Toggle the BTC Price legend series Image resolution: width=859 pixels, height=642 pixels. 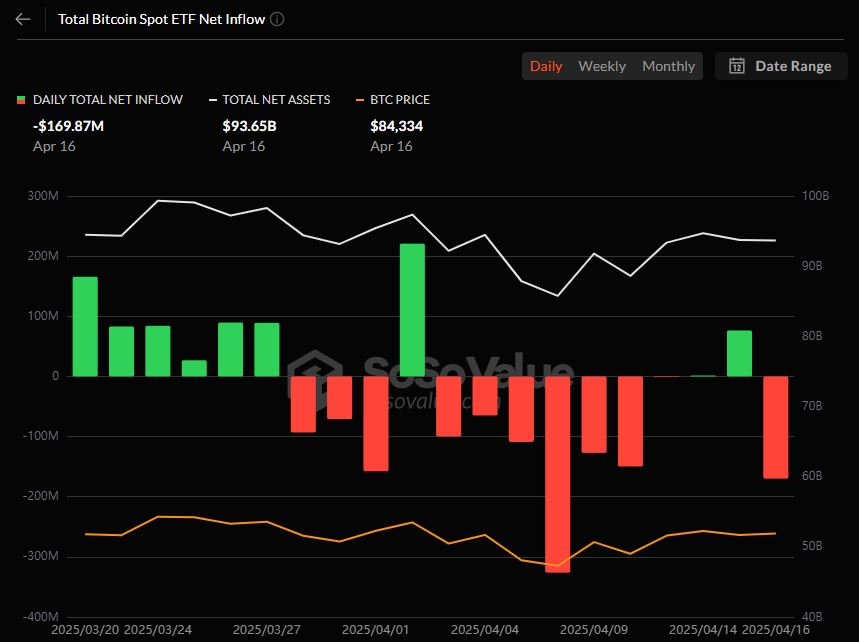tap(393, 100)
